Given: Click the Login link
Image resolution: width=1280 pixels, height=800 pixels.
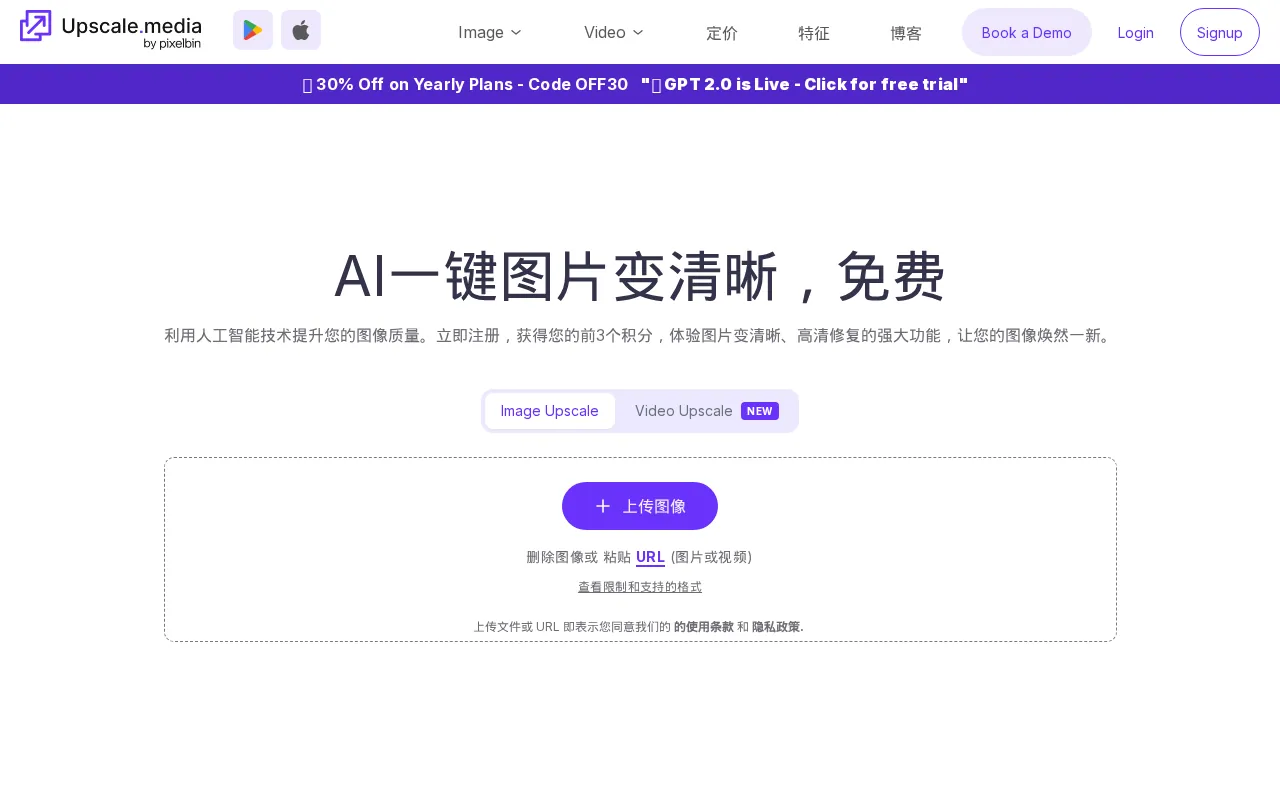Looking at the screenshot, I should [1136, 32].
